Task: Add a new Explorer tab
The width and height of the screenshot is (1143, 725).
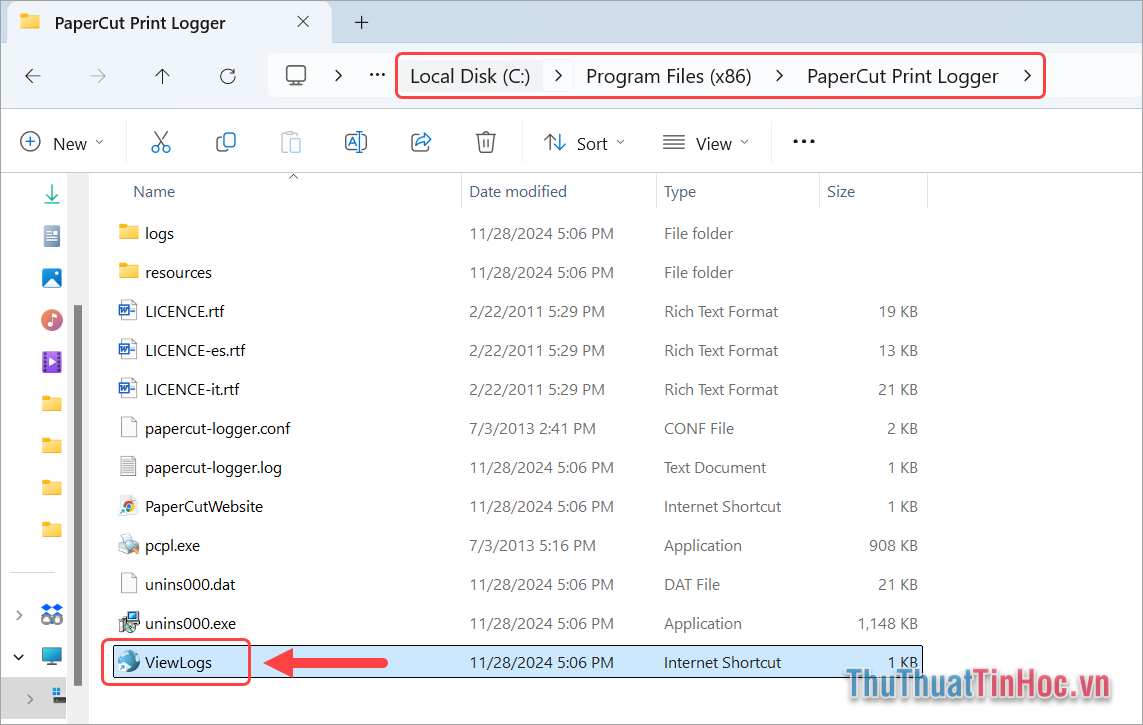Action: point(362,23)
